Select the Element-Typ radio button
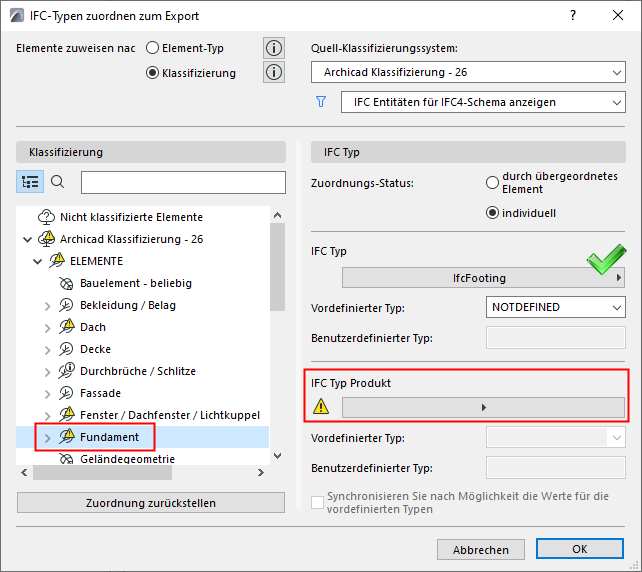 coord(152,48)
